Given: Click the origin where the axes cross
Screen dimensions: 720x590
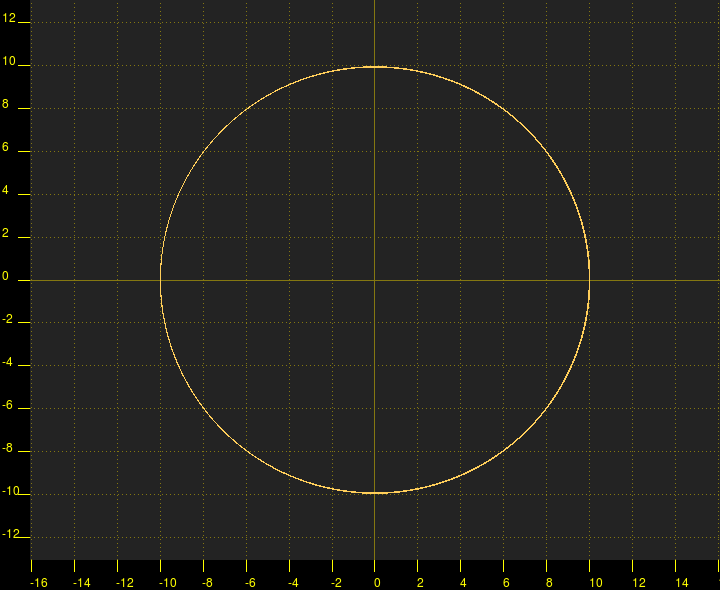Looking at the screenshot, I should point(375,280).
